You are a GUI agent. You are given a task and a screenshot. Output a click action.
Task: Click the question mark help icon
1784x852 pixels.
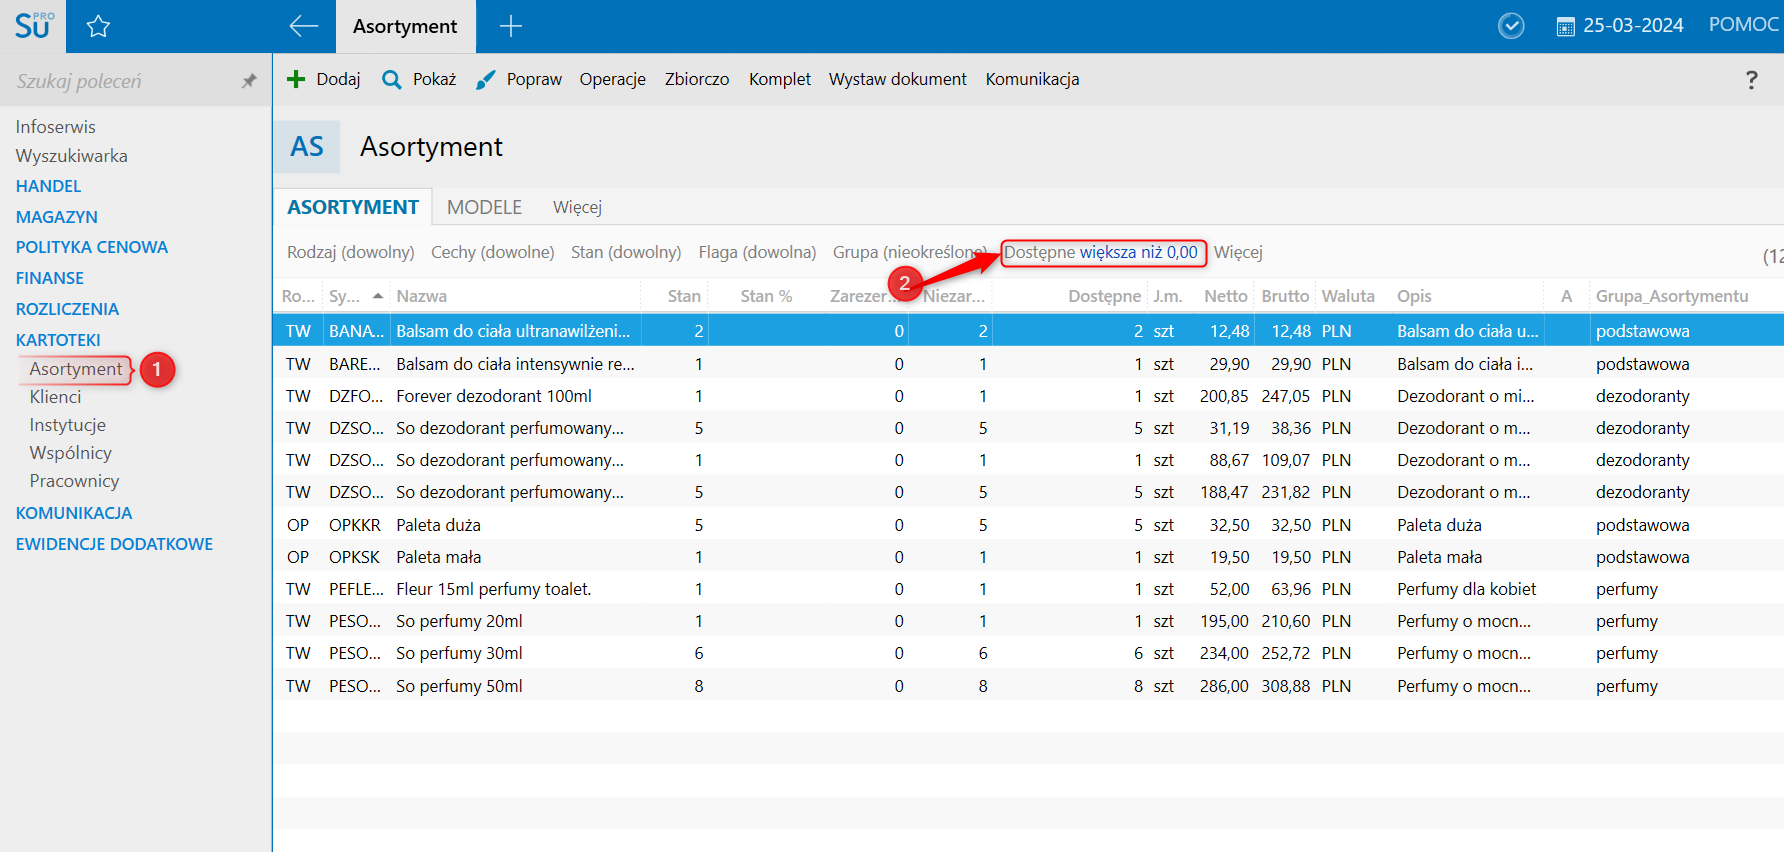point(1751,80)
